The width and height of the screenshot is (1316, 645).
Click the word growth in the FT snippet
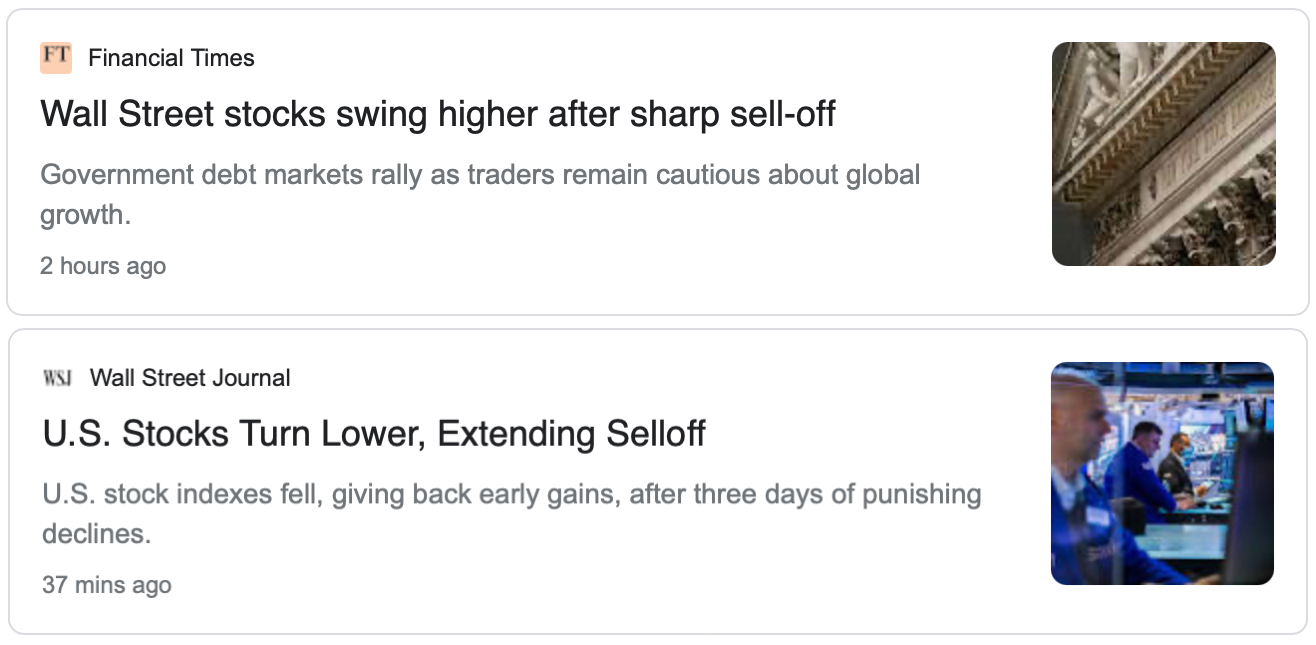click(x=85, y=215)
